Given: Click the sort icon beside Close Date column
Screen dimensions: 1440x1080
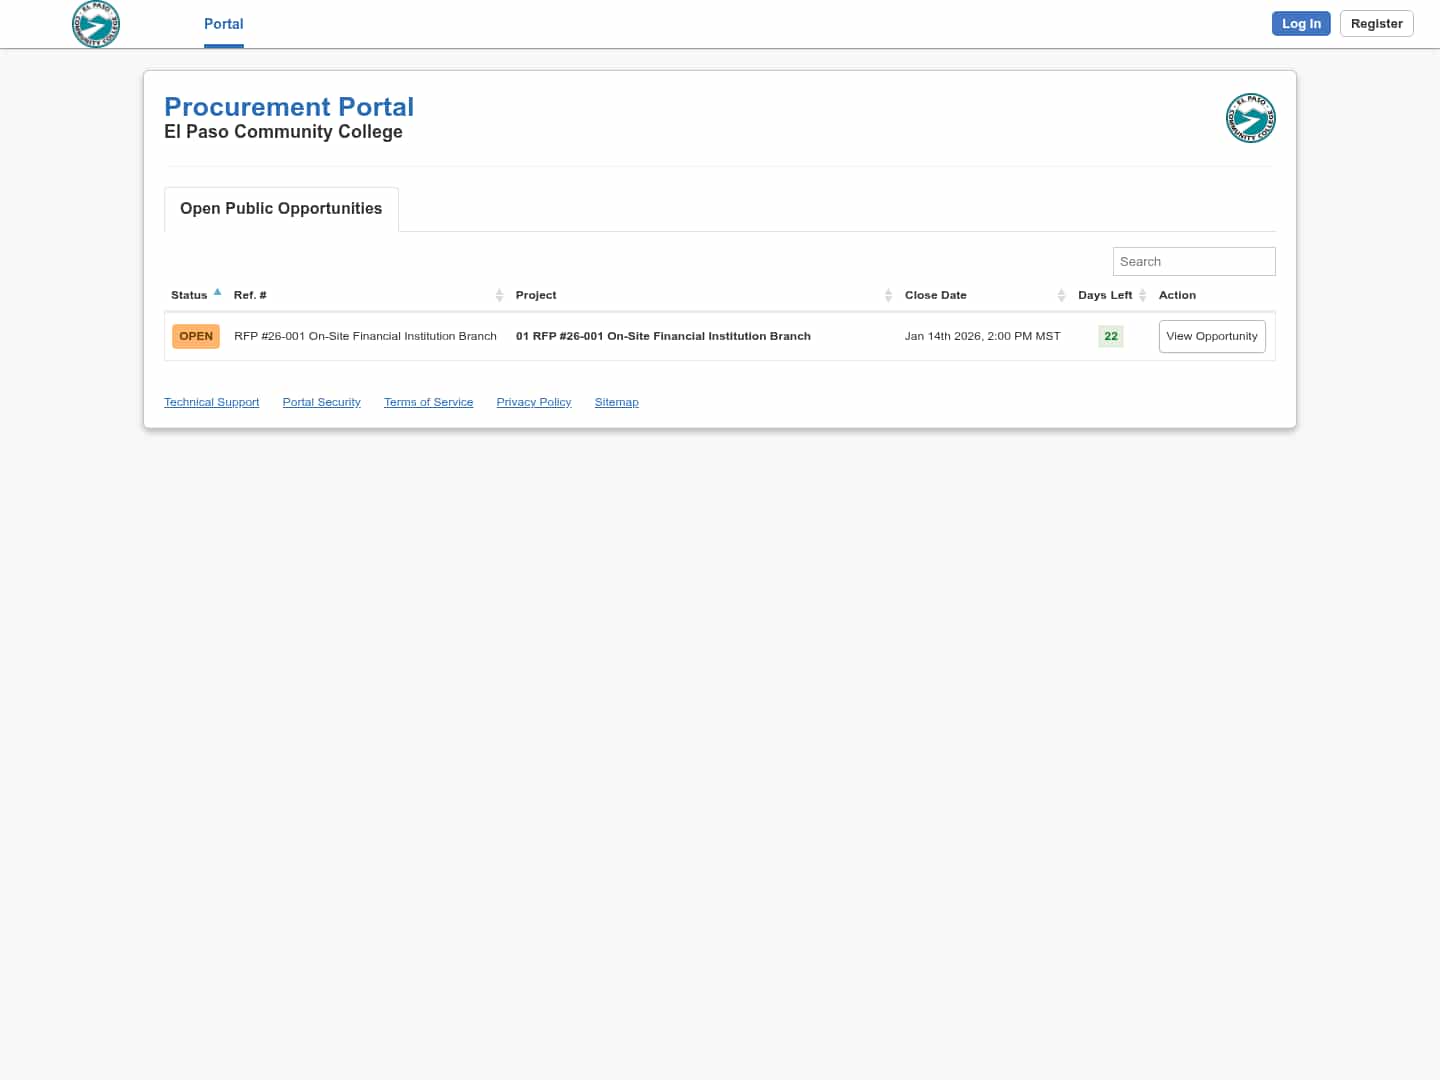Looking at the screenshot, I should coord(1062,295).
